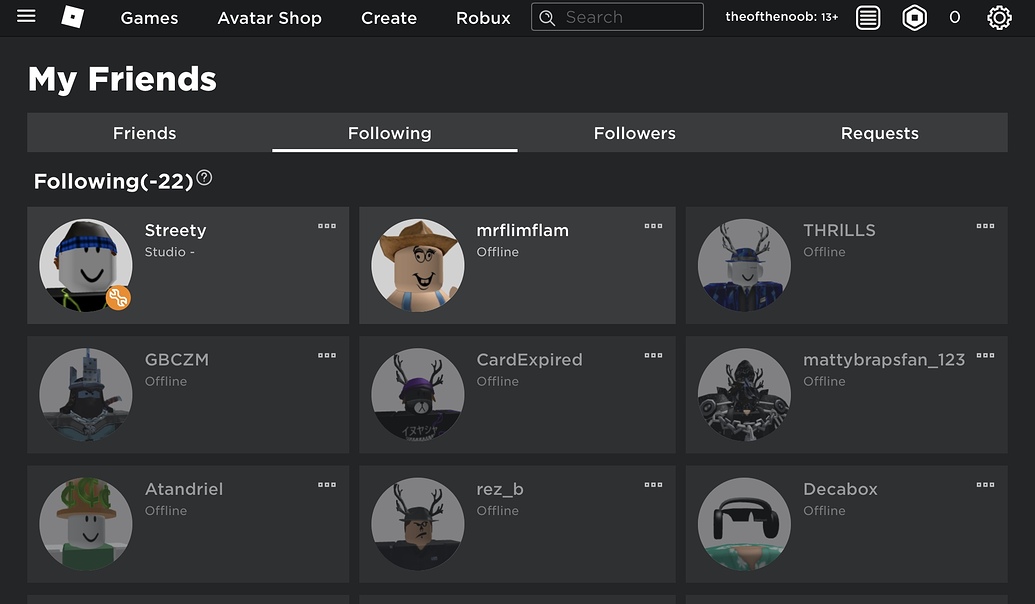Click CardExpired's profile name

[x=529, y=359]
